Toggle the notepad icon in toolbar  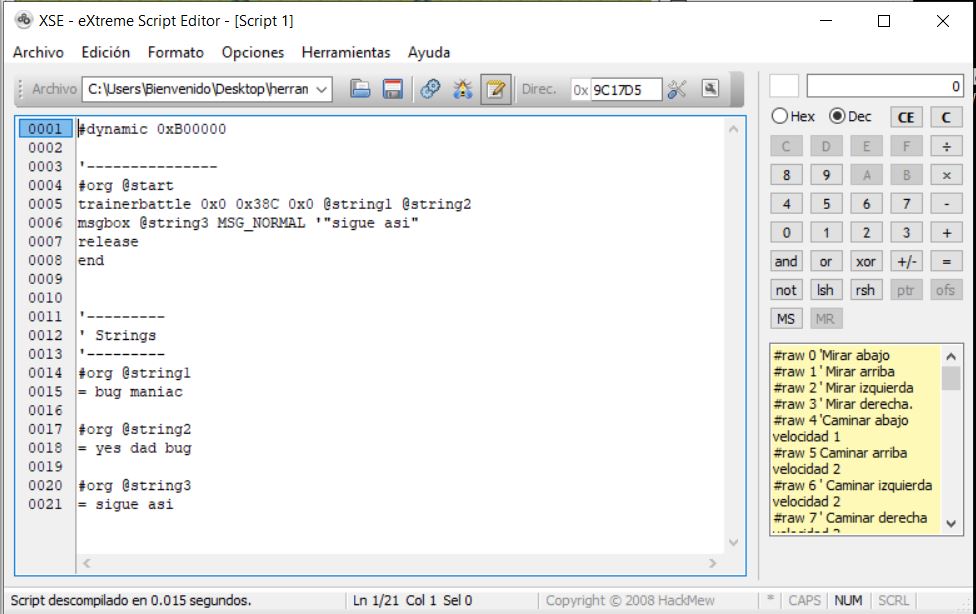(x=494, y=89)
